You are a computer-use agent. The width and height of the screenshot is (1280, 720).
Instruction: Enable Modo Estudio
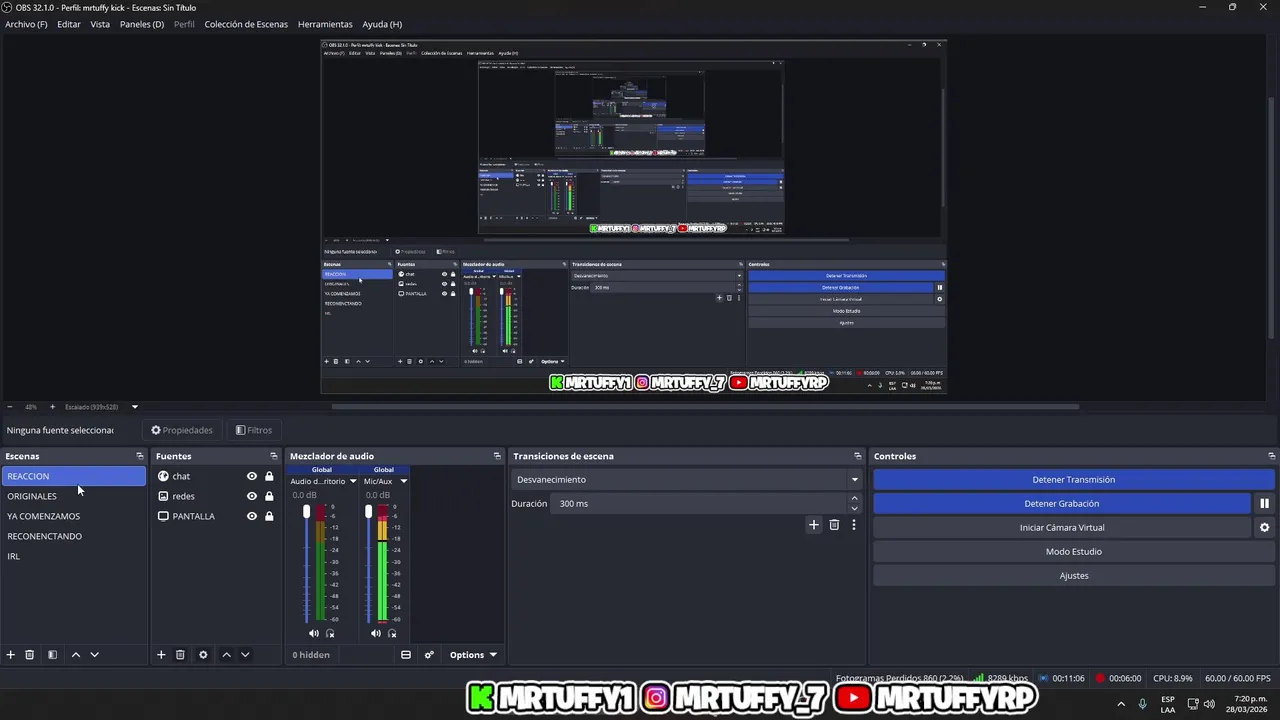1074,552
